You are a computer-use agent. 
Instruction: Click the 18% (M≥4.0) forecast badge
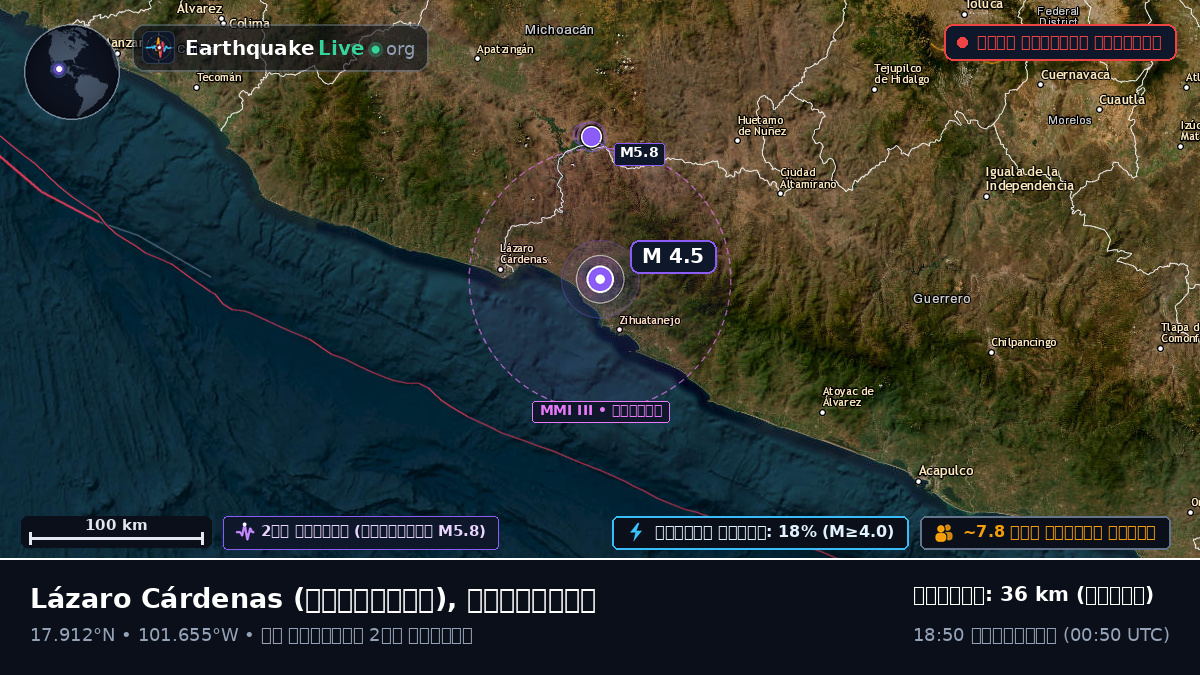(x=760, y=532)
